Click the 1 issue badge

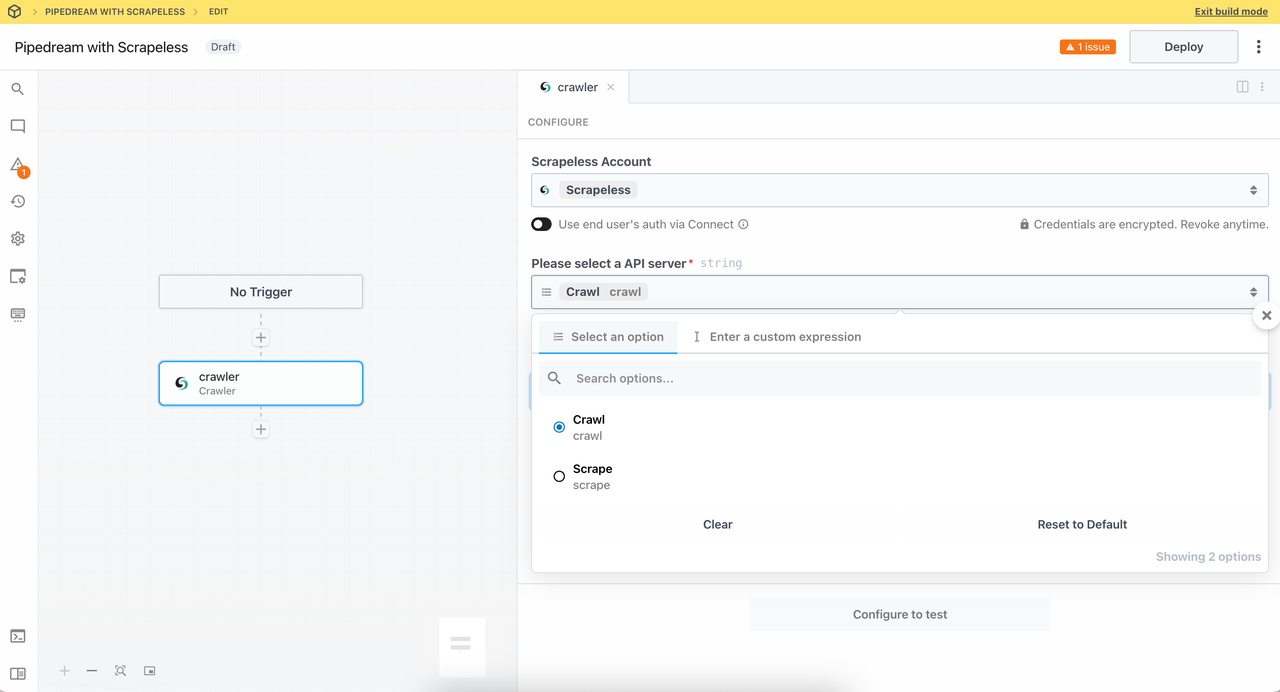point(1088,47)
